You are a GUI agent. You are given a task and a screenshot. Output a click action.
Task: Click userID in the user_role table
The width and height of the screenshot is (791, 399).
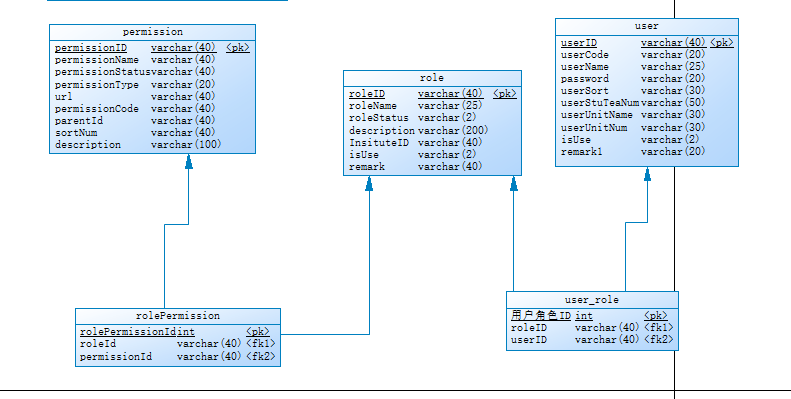click(x=529, y=340)
